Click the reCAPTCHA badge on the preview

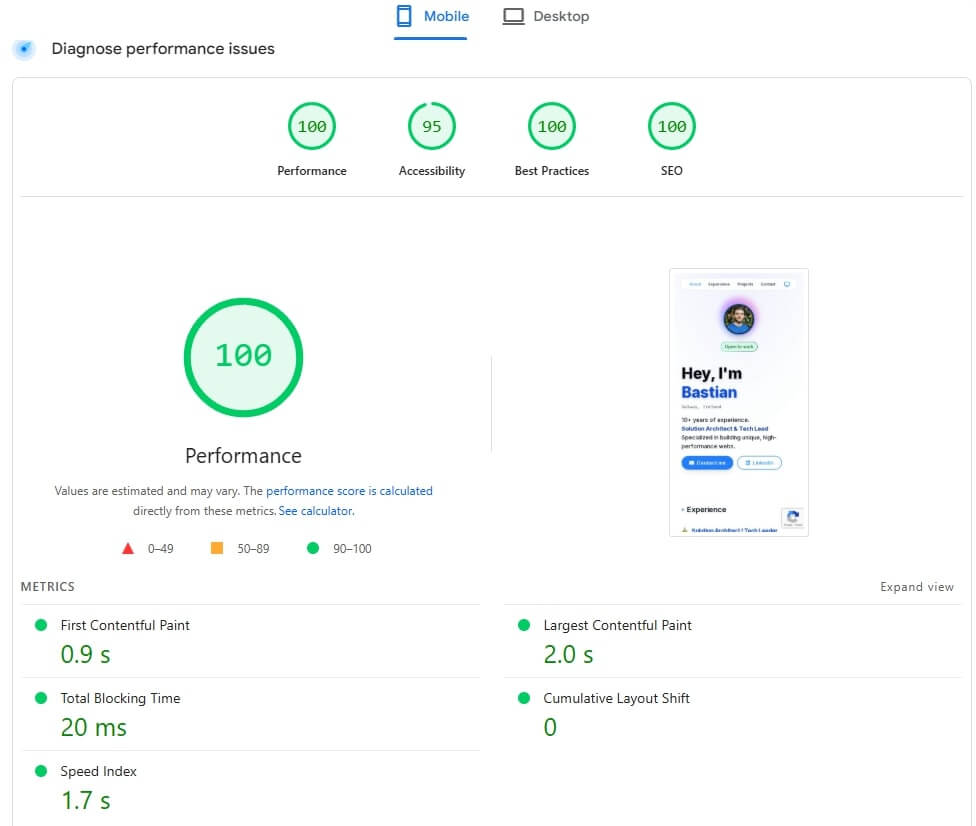tap(793, 518)
